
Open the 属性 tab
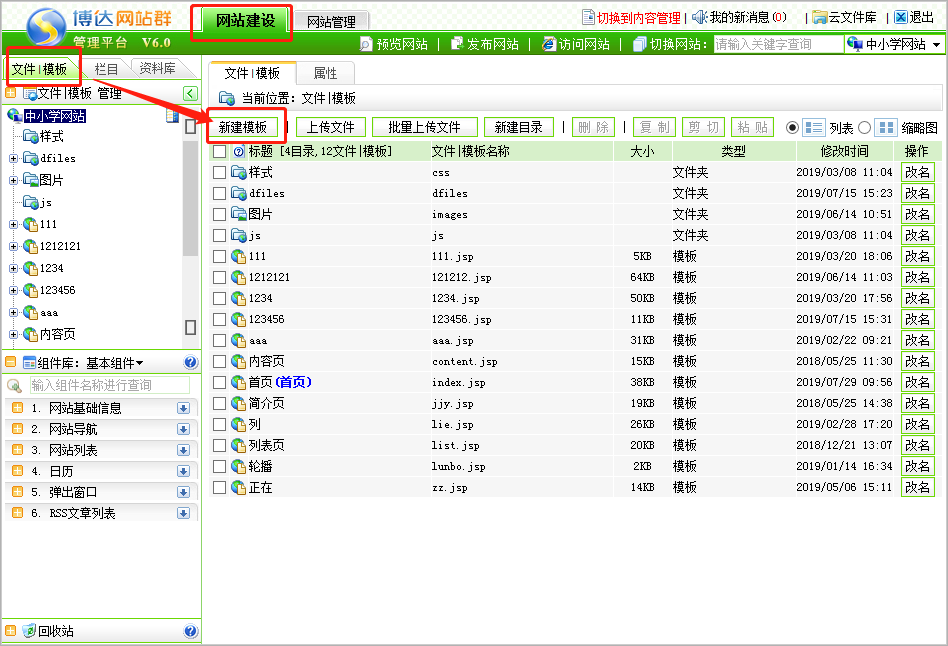coord(325,73)
